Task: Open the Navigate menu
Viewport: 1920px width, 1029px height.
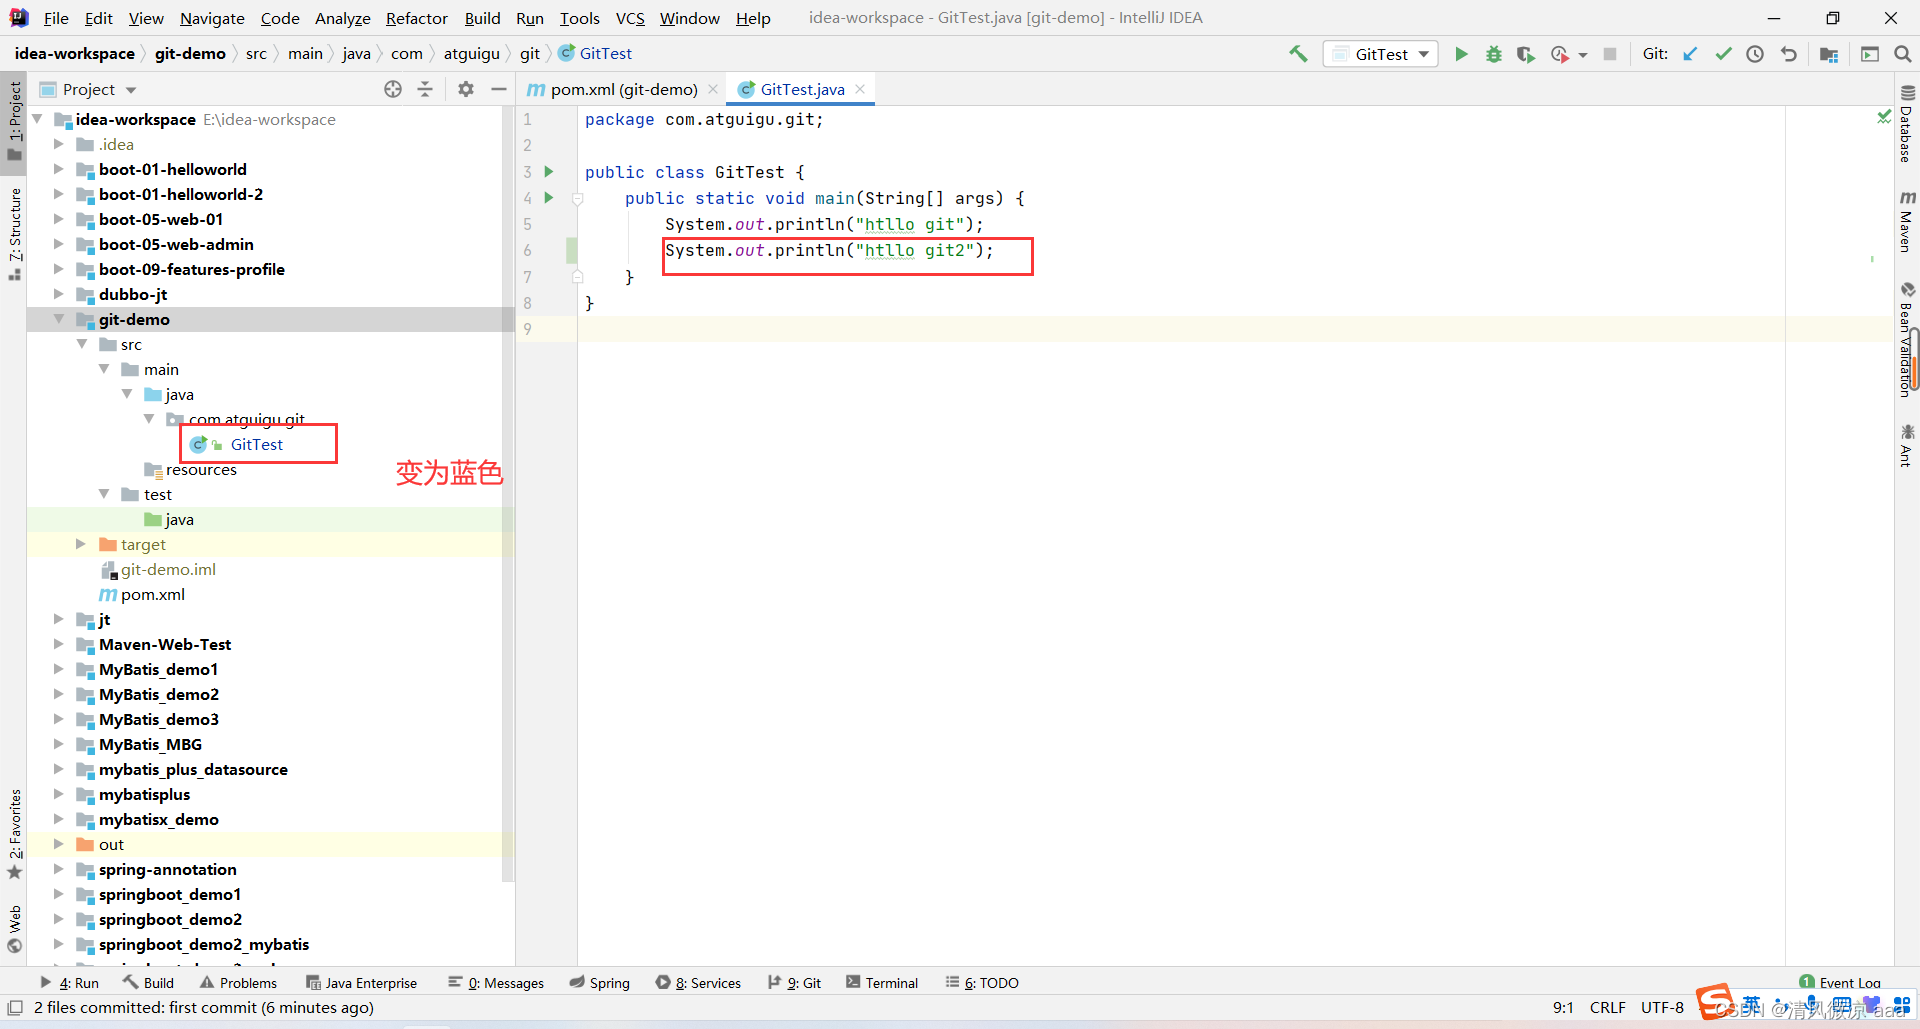Action: [x=212, y=18]
